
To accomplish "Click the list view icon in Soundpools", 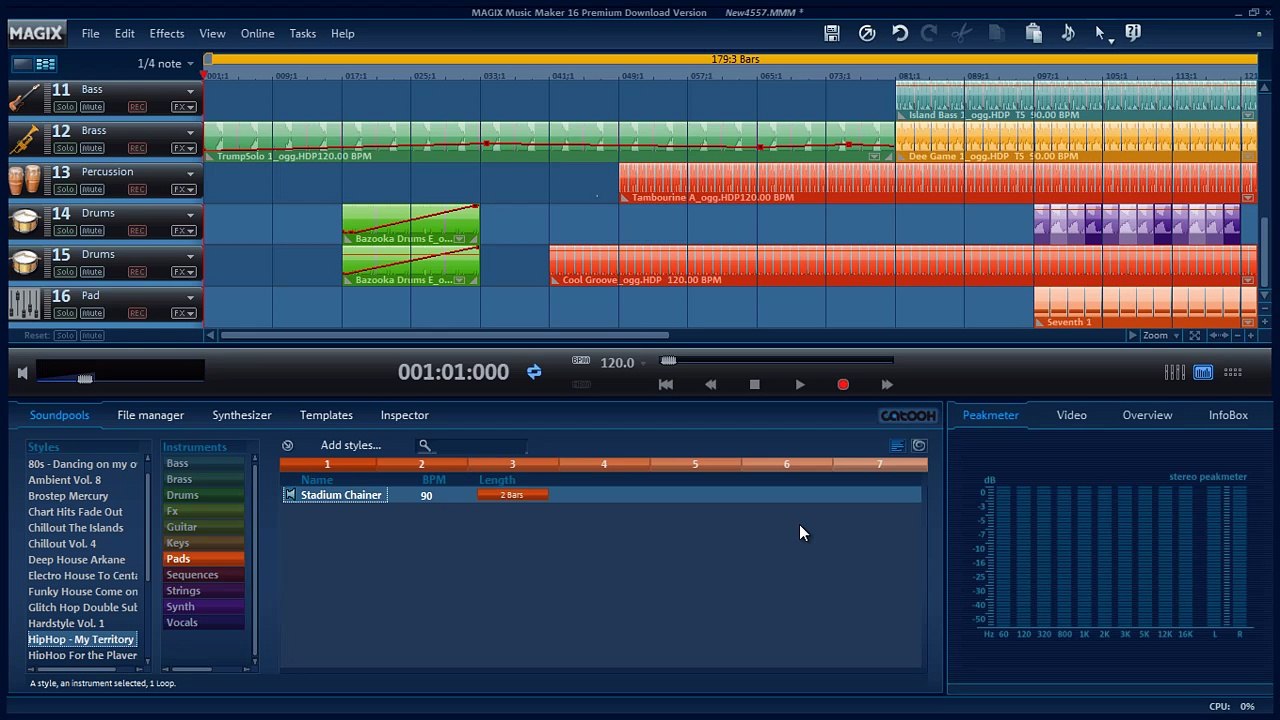I will [x=897, y=446].
